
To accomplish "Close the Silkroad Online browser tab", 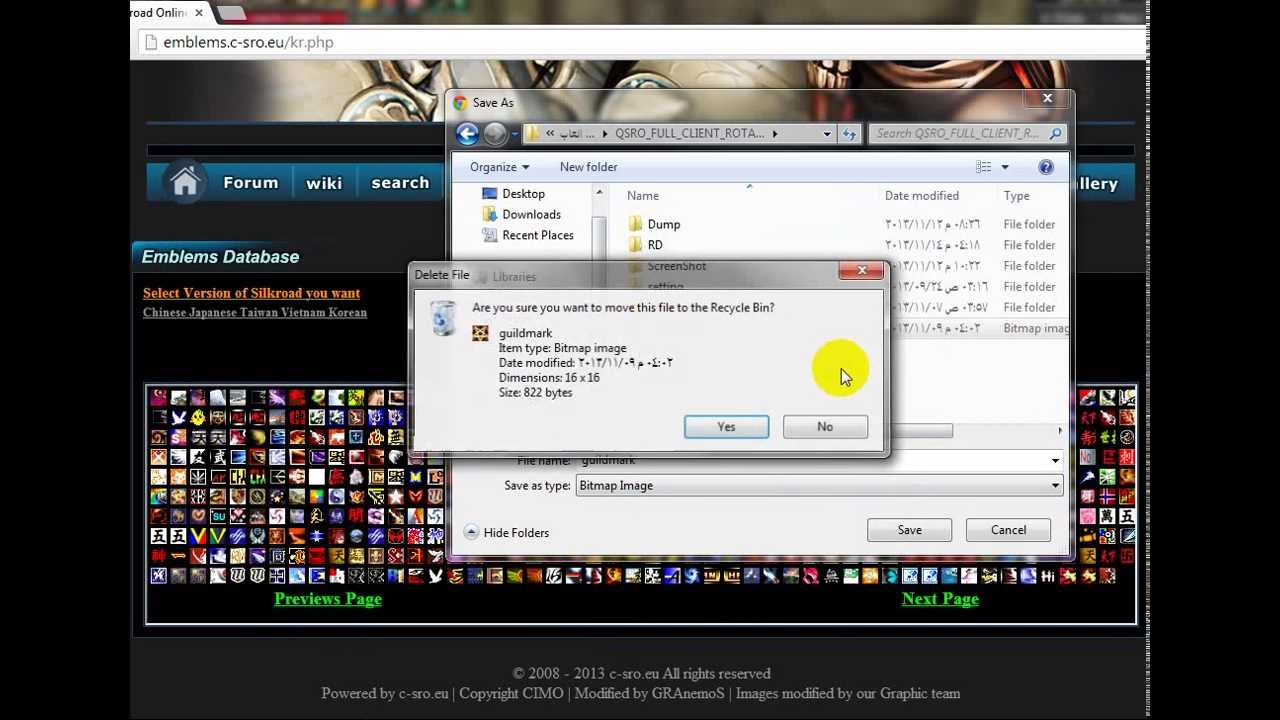I will coord(199,13).
